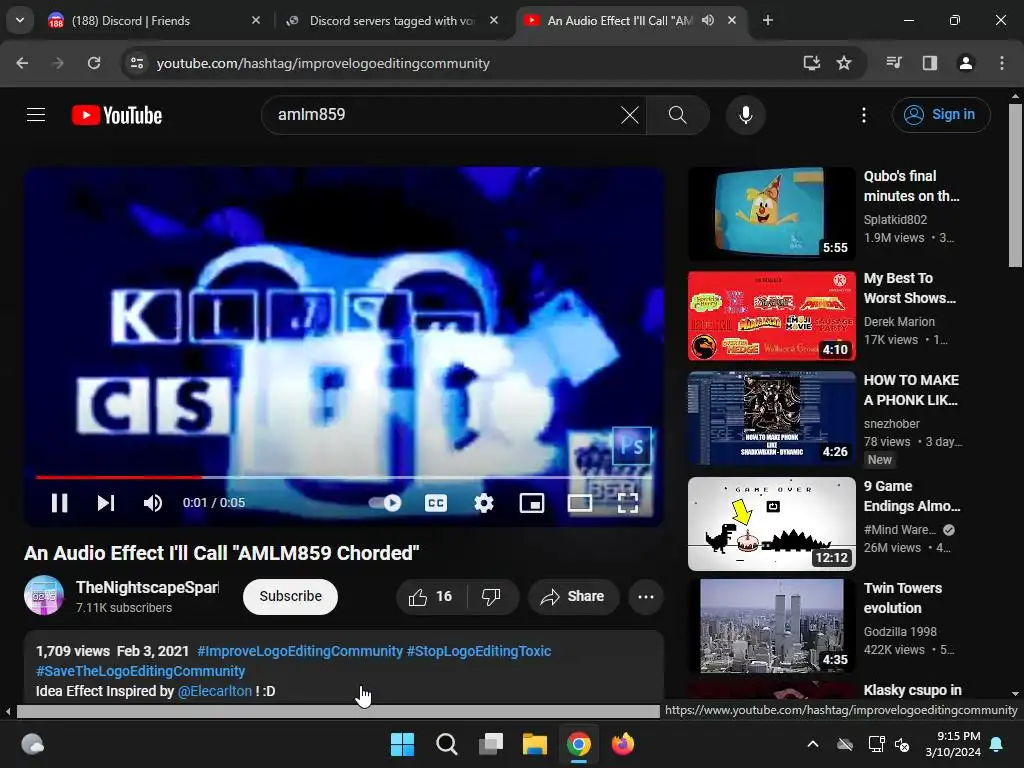Open Firefox from the taskbar
Viewport: 1024px width, 768px height.
click(622, 744)
